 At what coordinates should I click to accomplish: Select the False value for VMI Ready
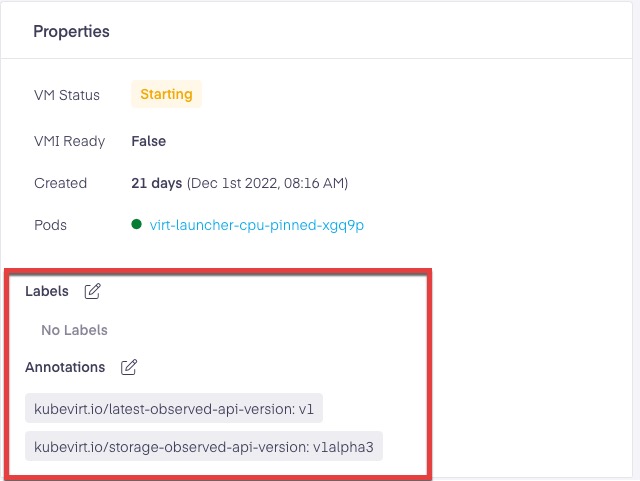(x=148, y=141)
